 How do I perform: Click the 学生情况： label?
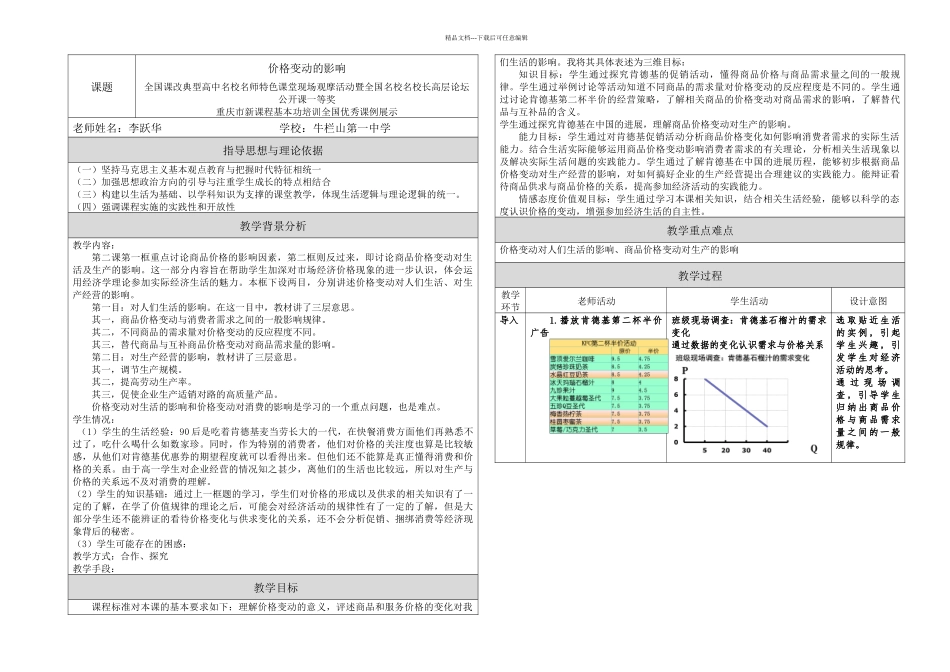pos(93,419)
